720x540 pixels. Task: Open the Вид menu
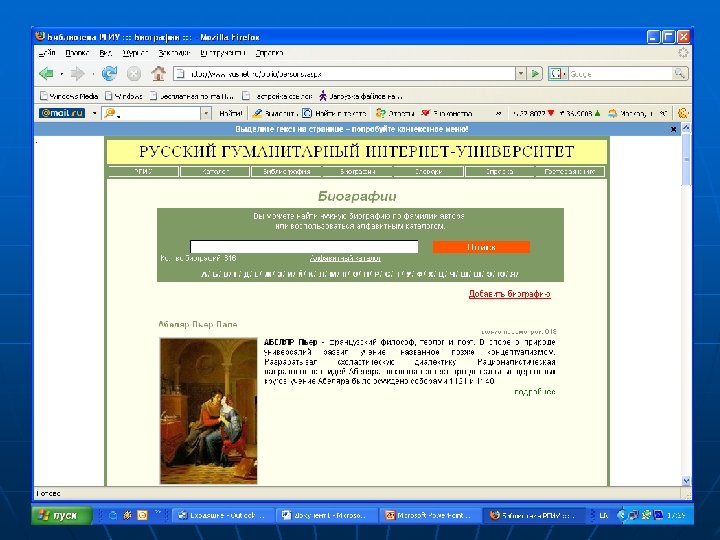click(106, 53)
